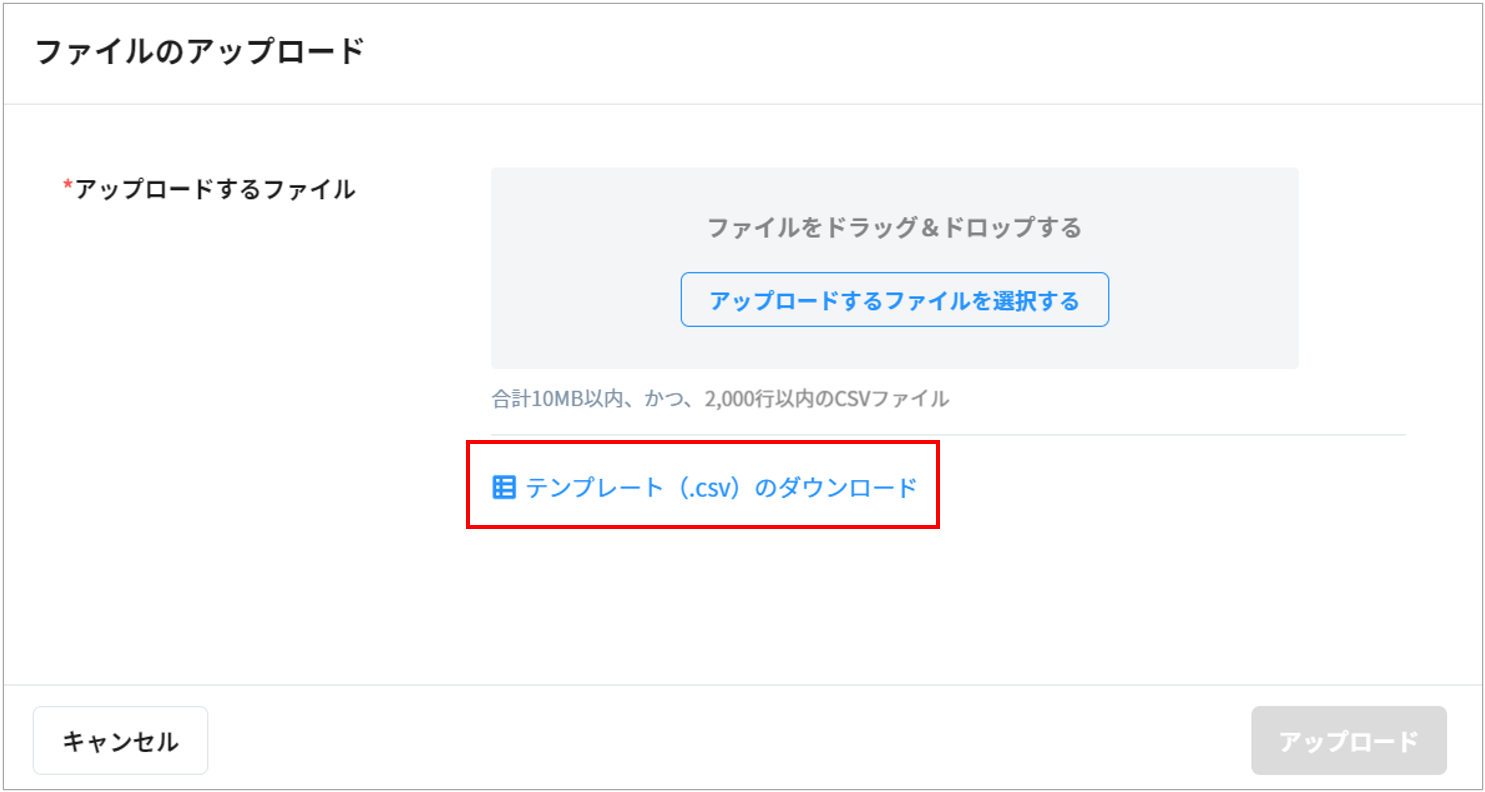Click the 合計10MB以内 CSV hint text
Viewport: 1485px width, 792px height.
[x=720, y=399]
